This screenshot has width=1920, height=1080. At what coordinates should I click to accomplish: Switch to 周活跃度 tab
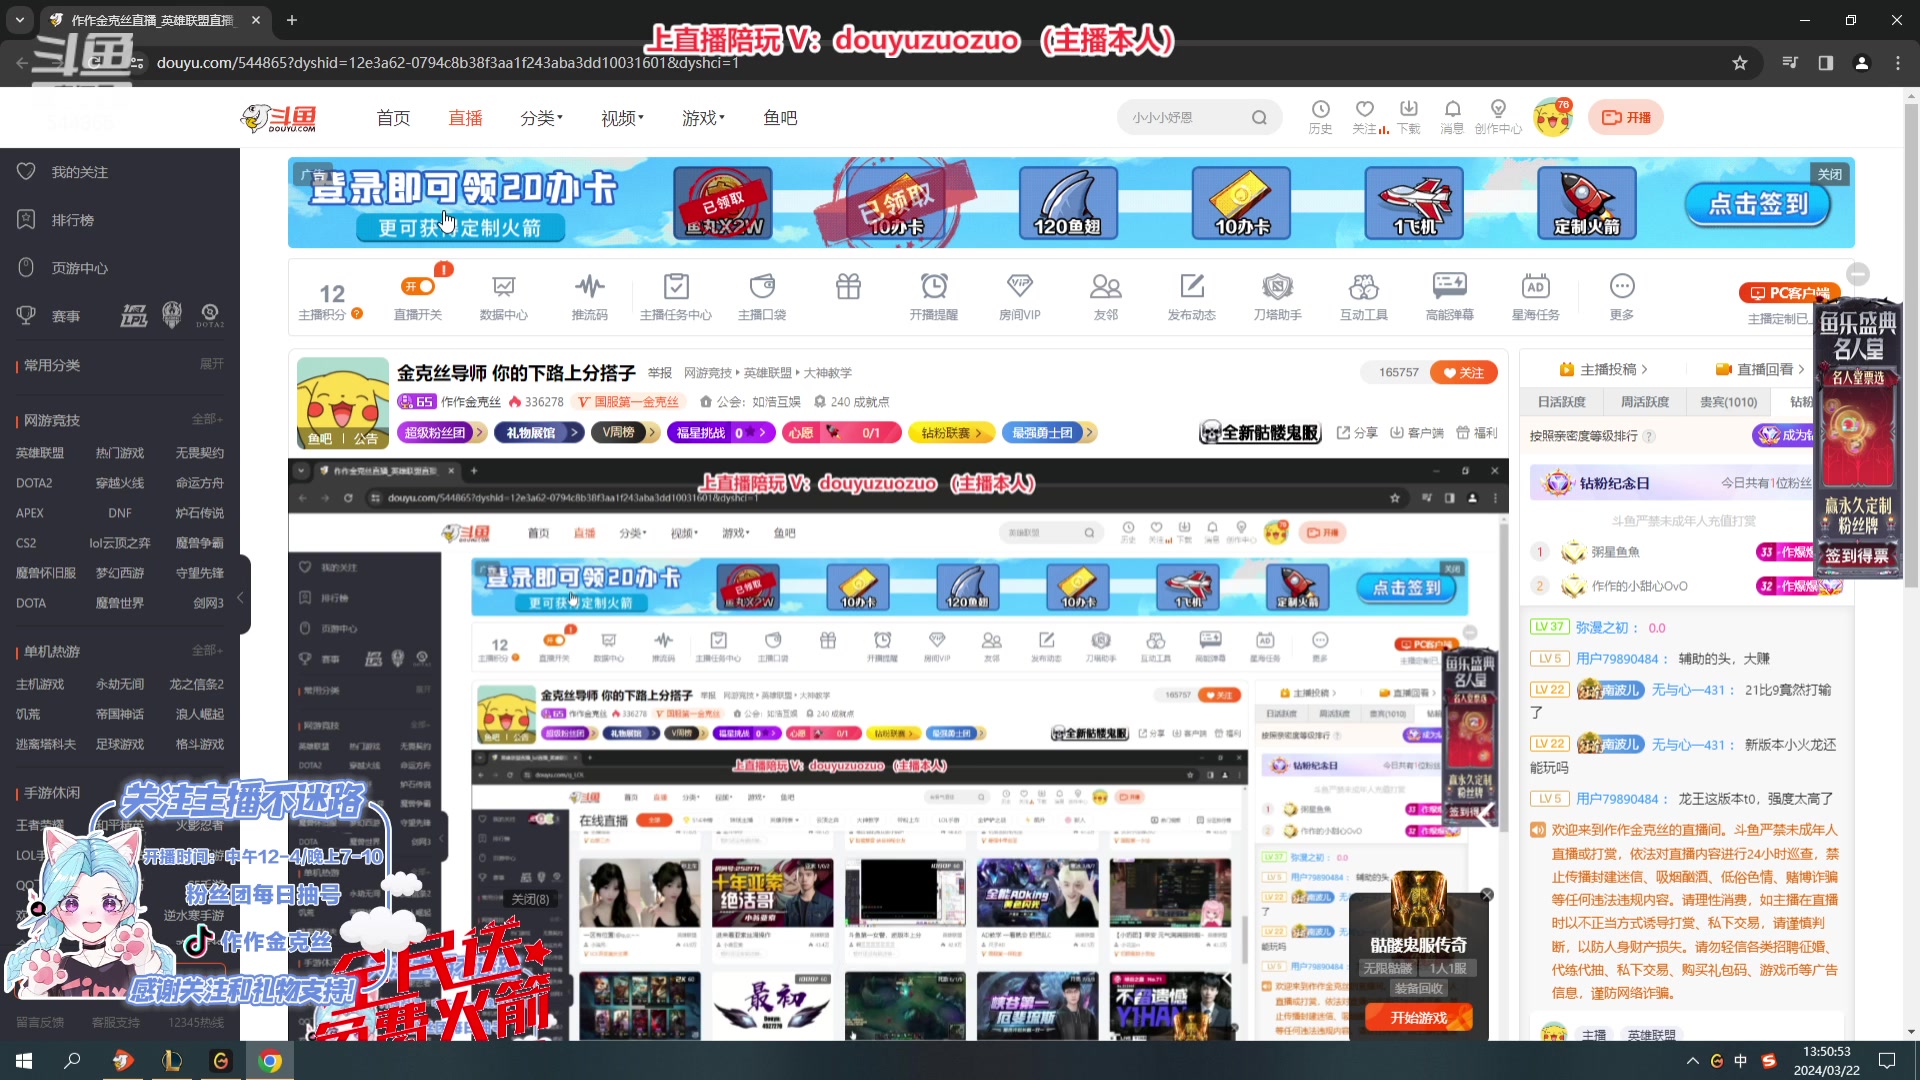tap(1645, 402)
